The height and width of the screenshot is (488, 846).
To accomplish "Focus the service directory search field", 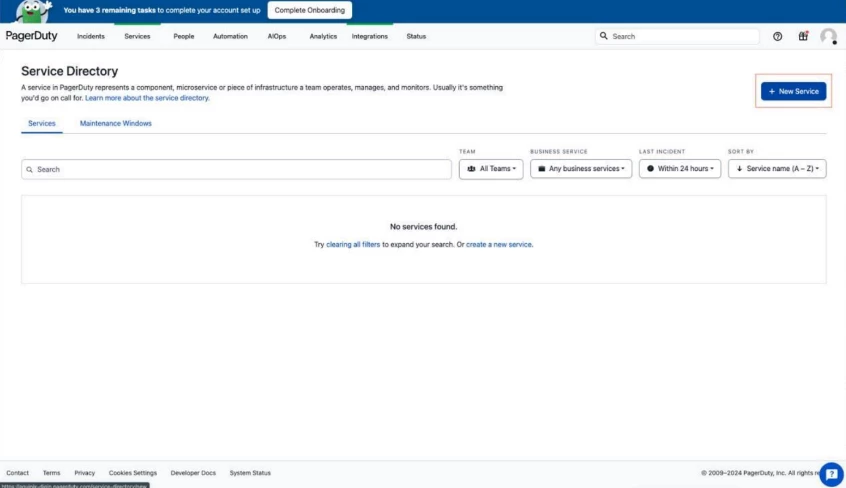I will point(236,170).
